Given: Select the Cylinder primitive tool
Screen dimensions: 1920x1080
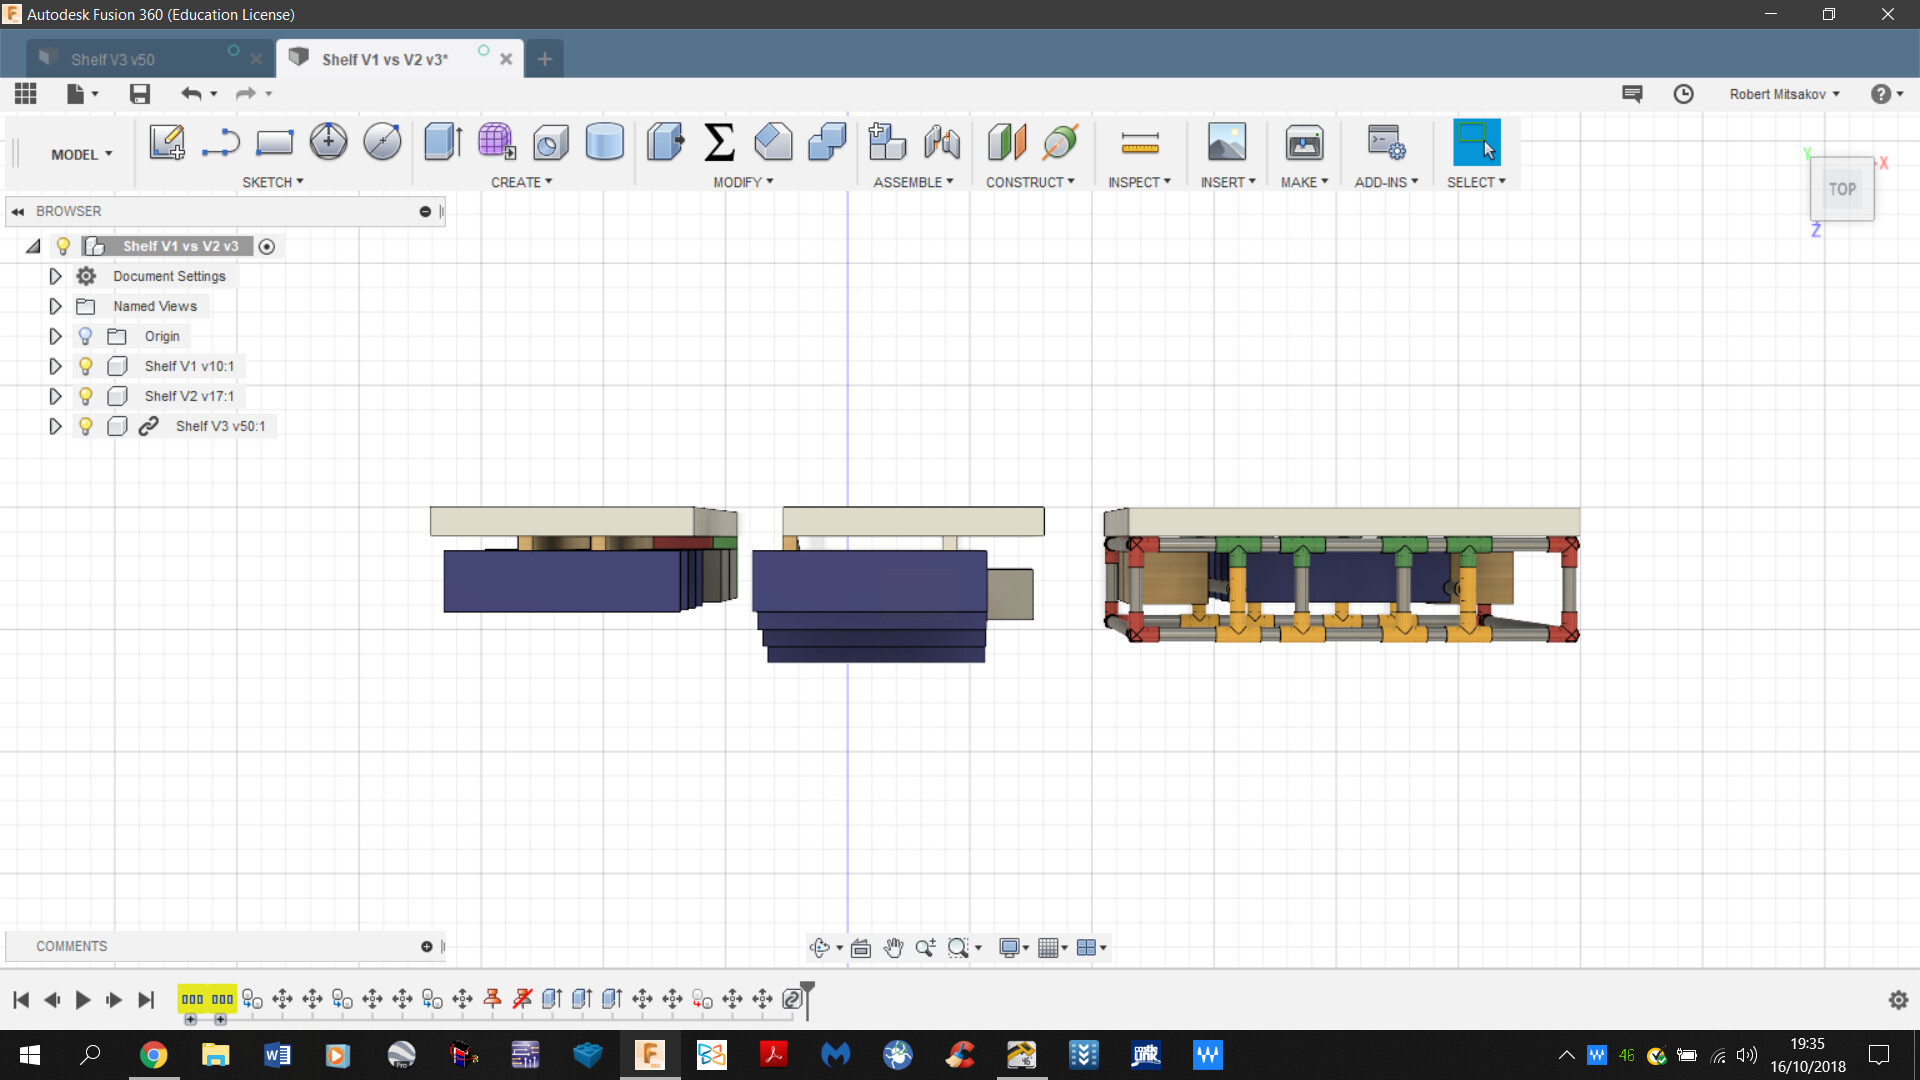Looking at the screenshot, I should (604, 142).
